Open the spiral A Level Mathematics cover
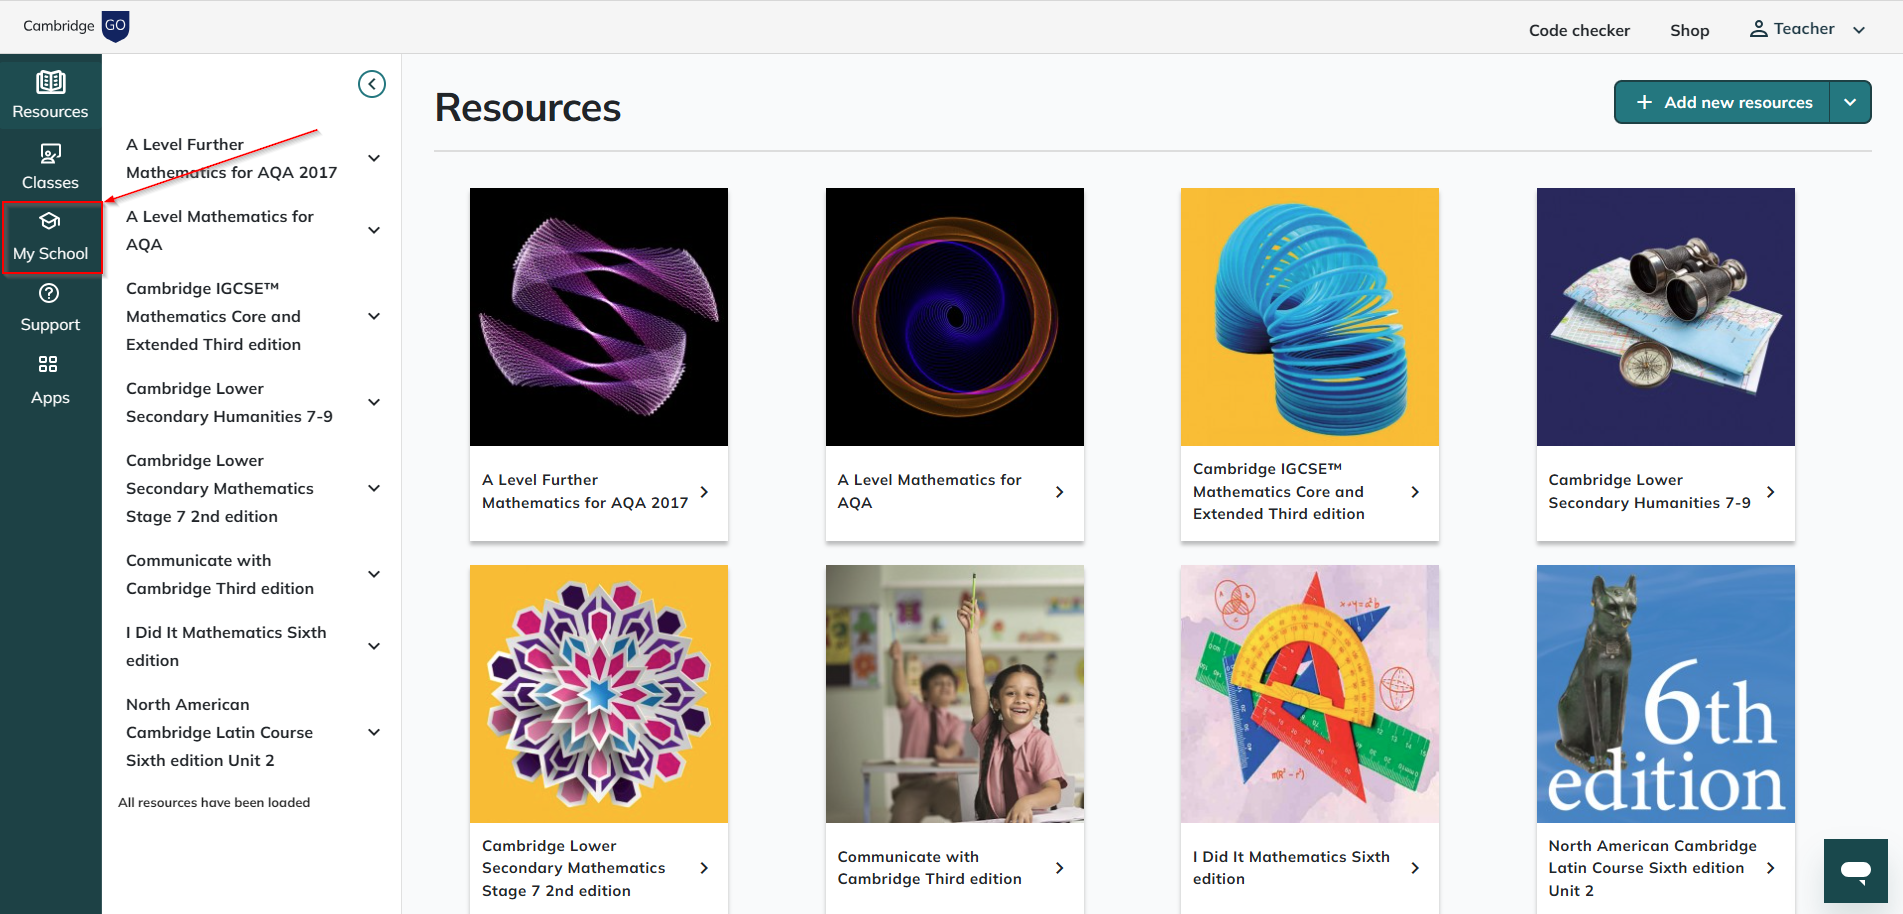Image resolution: width=1903 pixels, height=914 pixels. (x=955, y=317)
